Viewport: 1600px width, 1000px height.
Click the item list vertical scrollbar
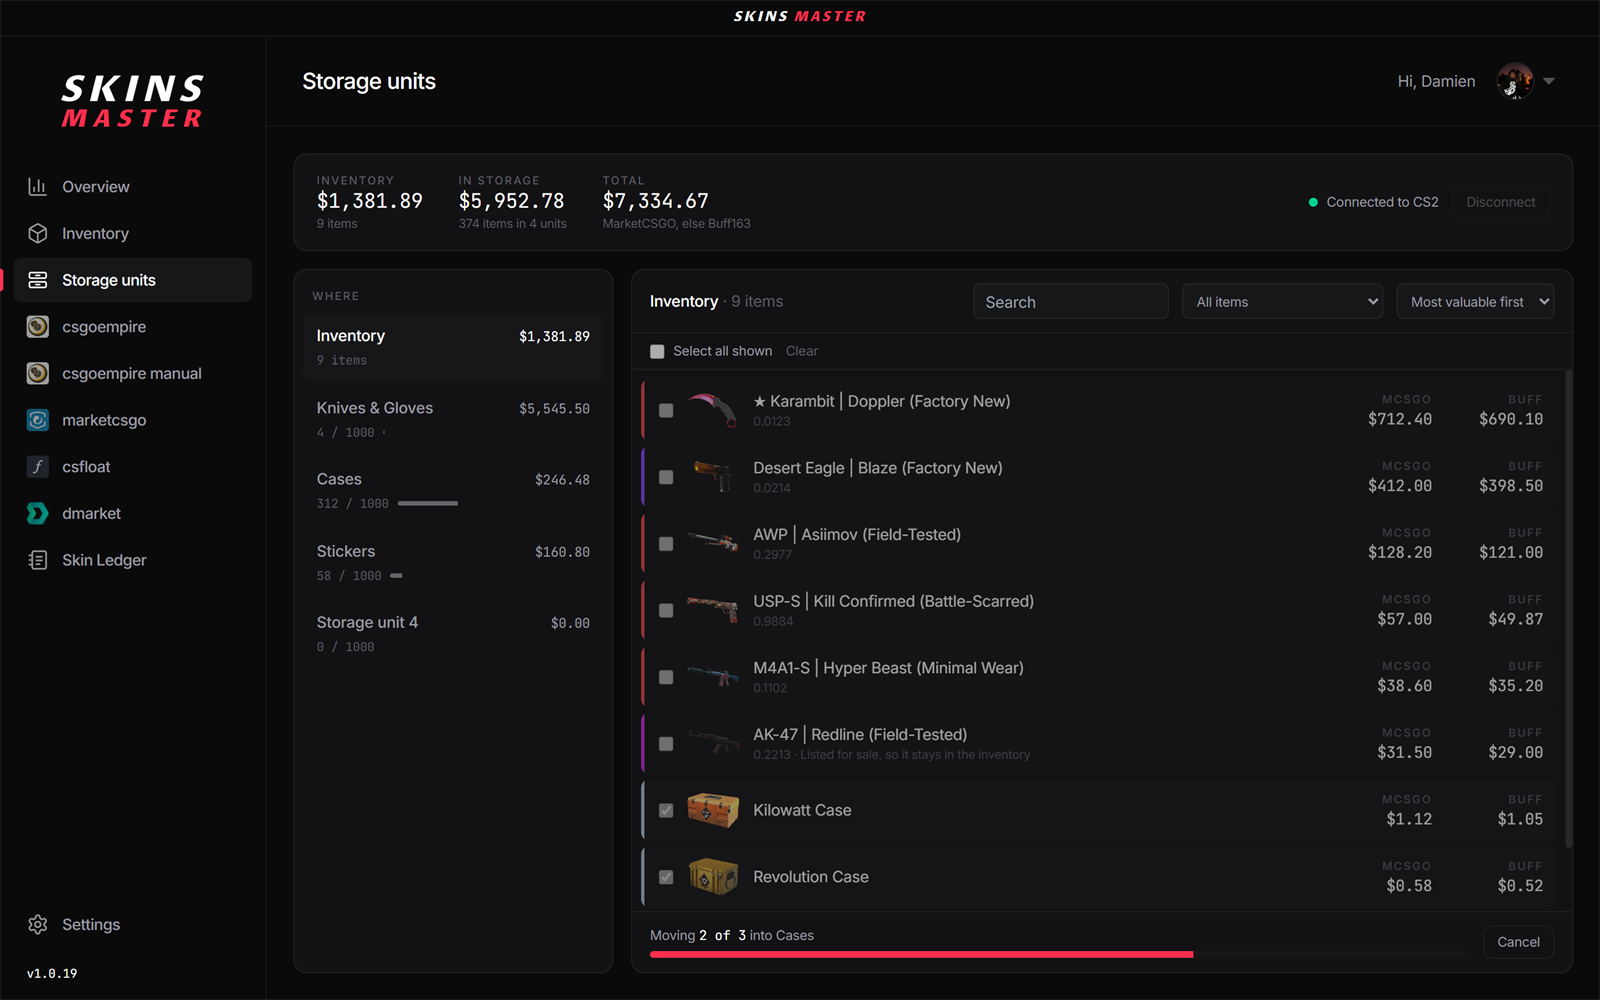point(1568,609)
